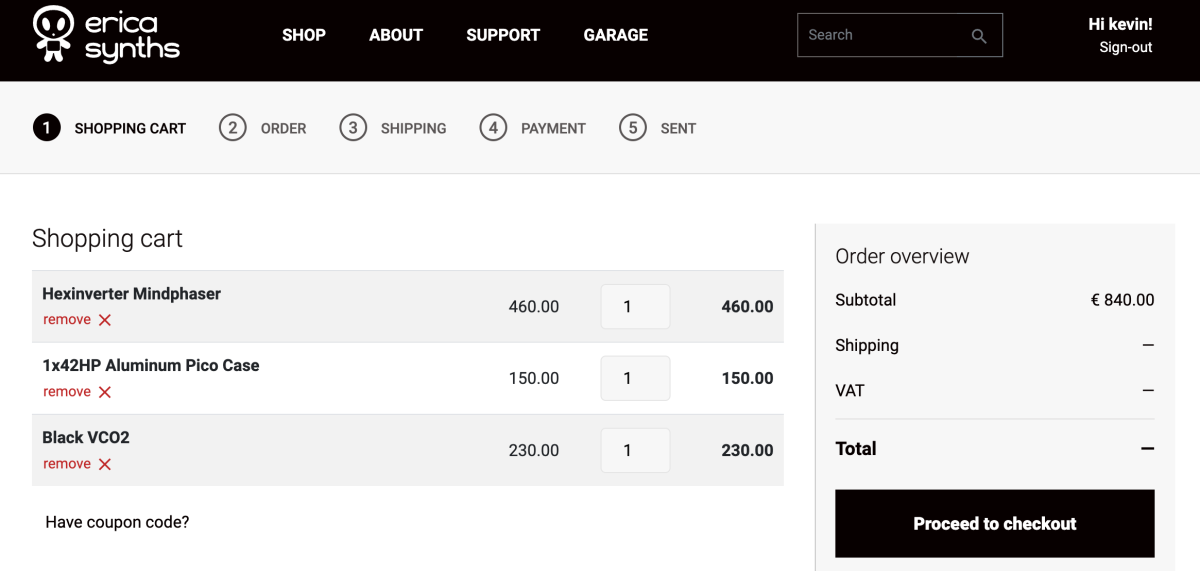Open the 1x42HP Aluminum Pico Case name
Viewport: 1200px width, 571px height.
(x=151, y=366)
